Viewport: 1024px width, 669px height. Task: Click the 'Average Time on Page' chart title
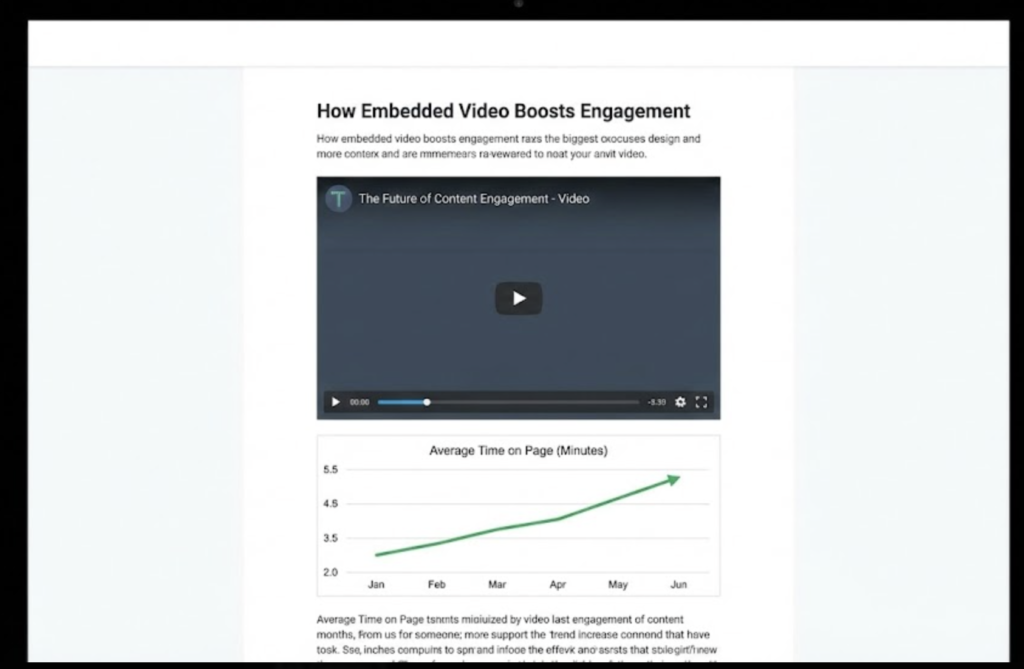pyautogui.click(x=517, y=450)
